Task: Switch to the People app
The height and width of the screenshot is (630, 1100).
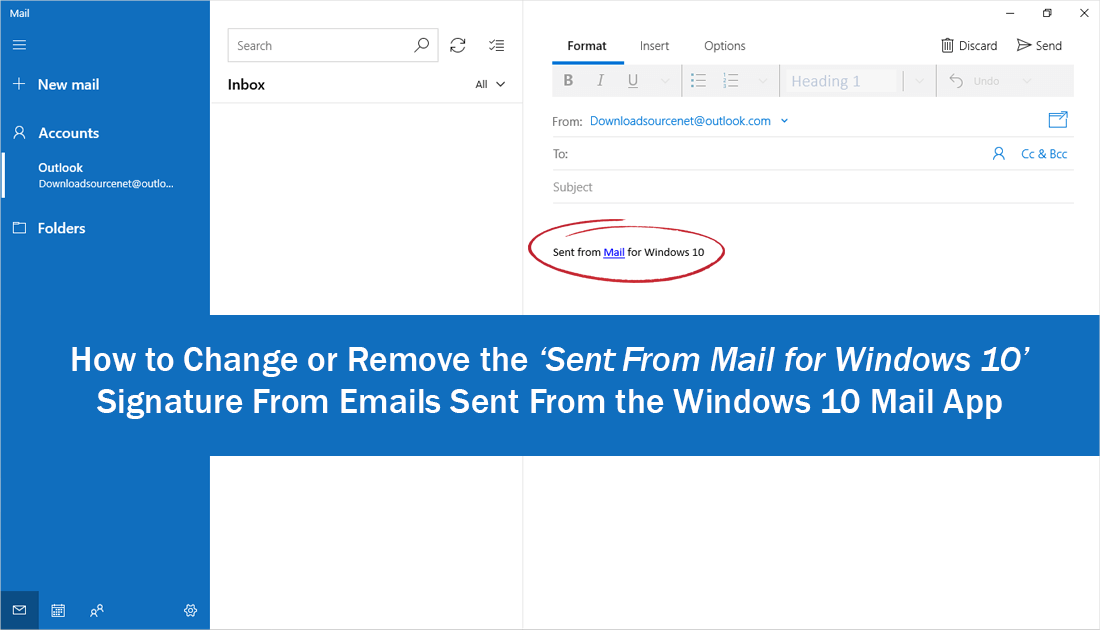Action: pyautogui.click(x=97, y=610)
